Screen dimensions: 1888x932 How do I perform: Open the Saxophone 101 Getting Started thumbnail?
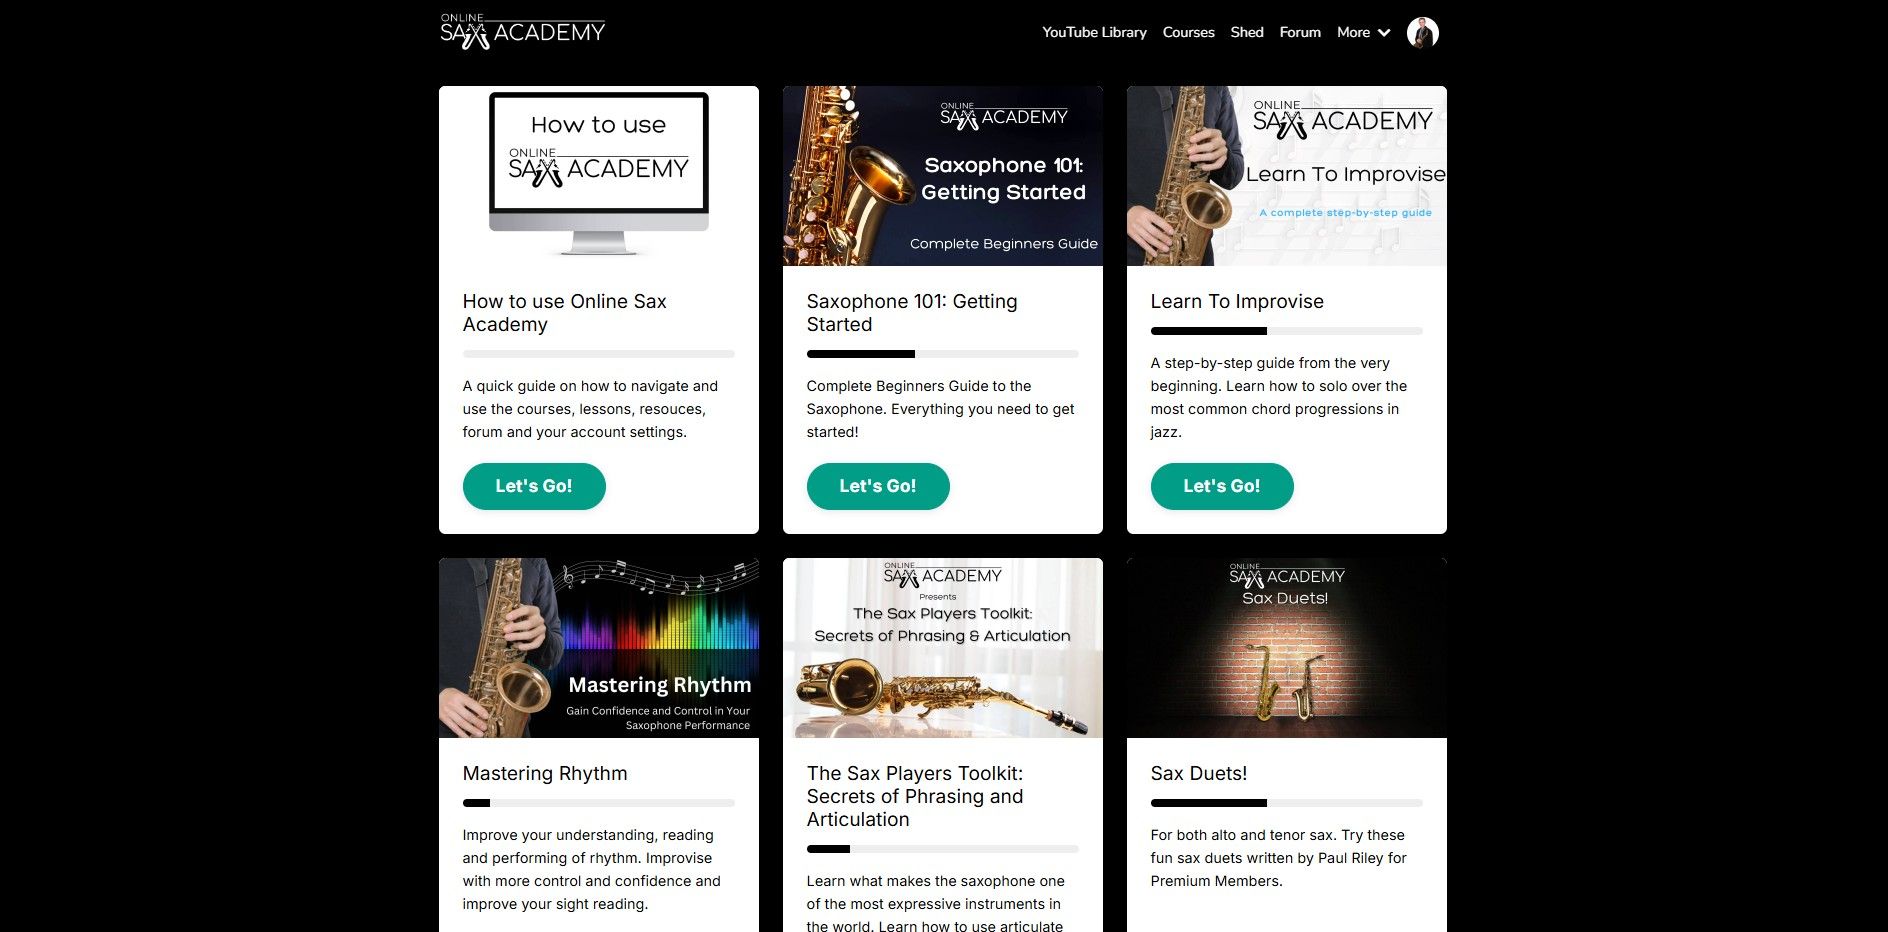[943, 176]
